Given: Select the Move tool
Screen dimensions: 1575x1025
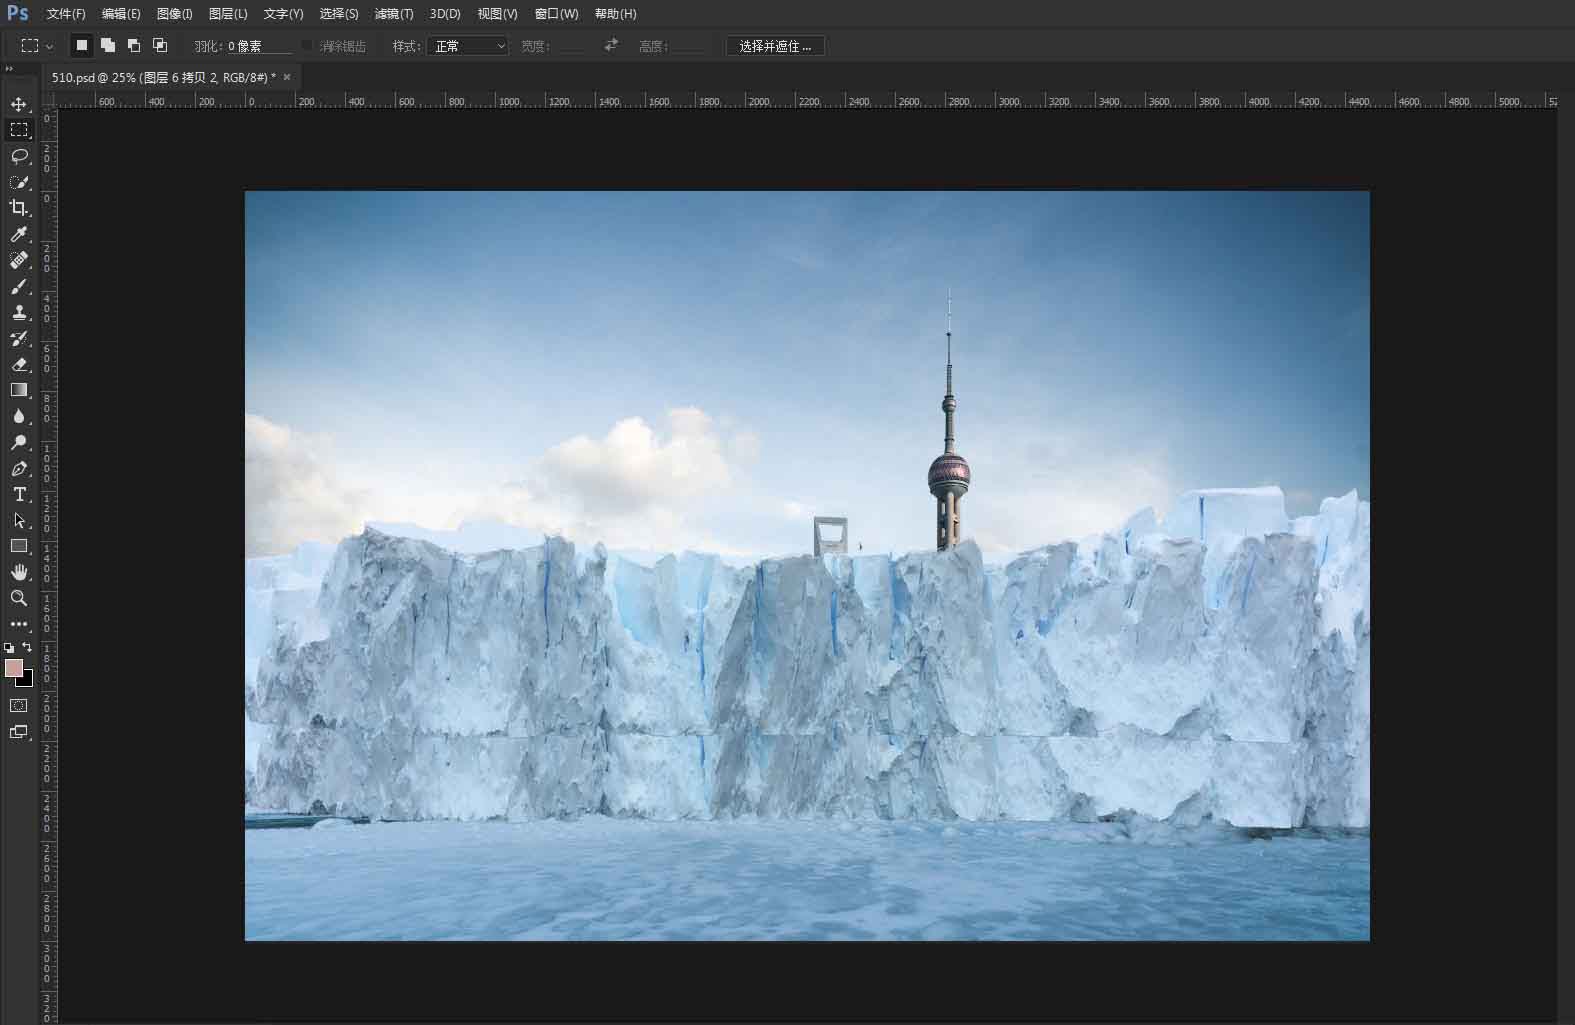Looking at the screenshot, I should pyautogui.click(x=19, y=104).
